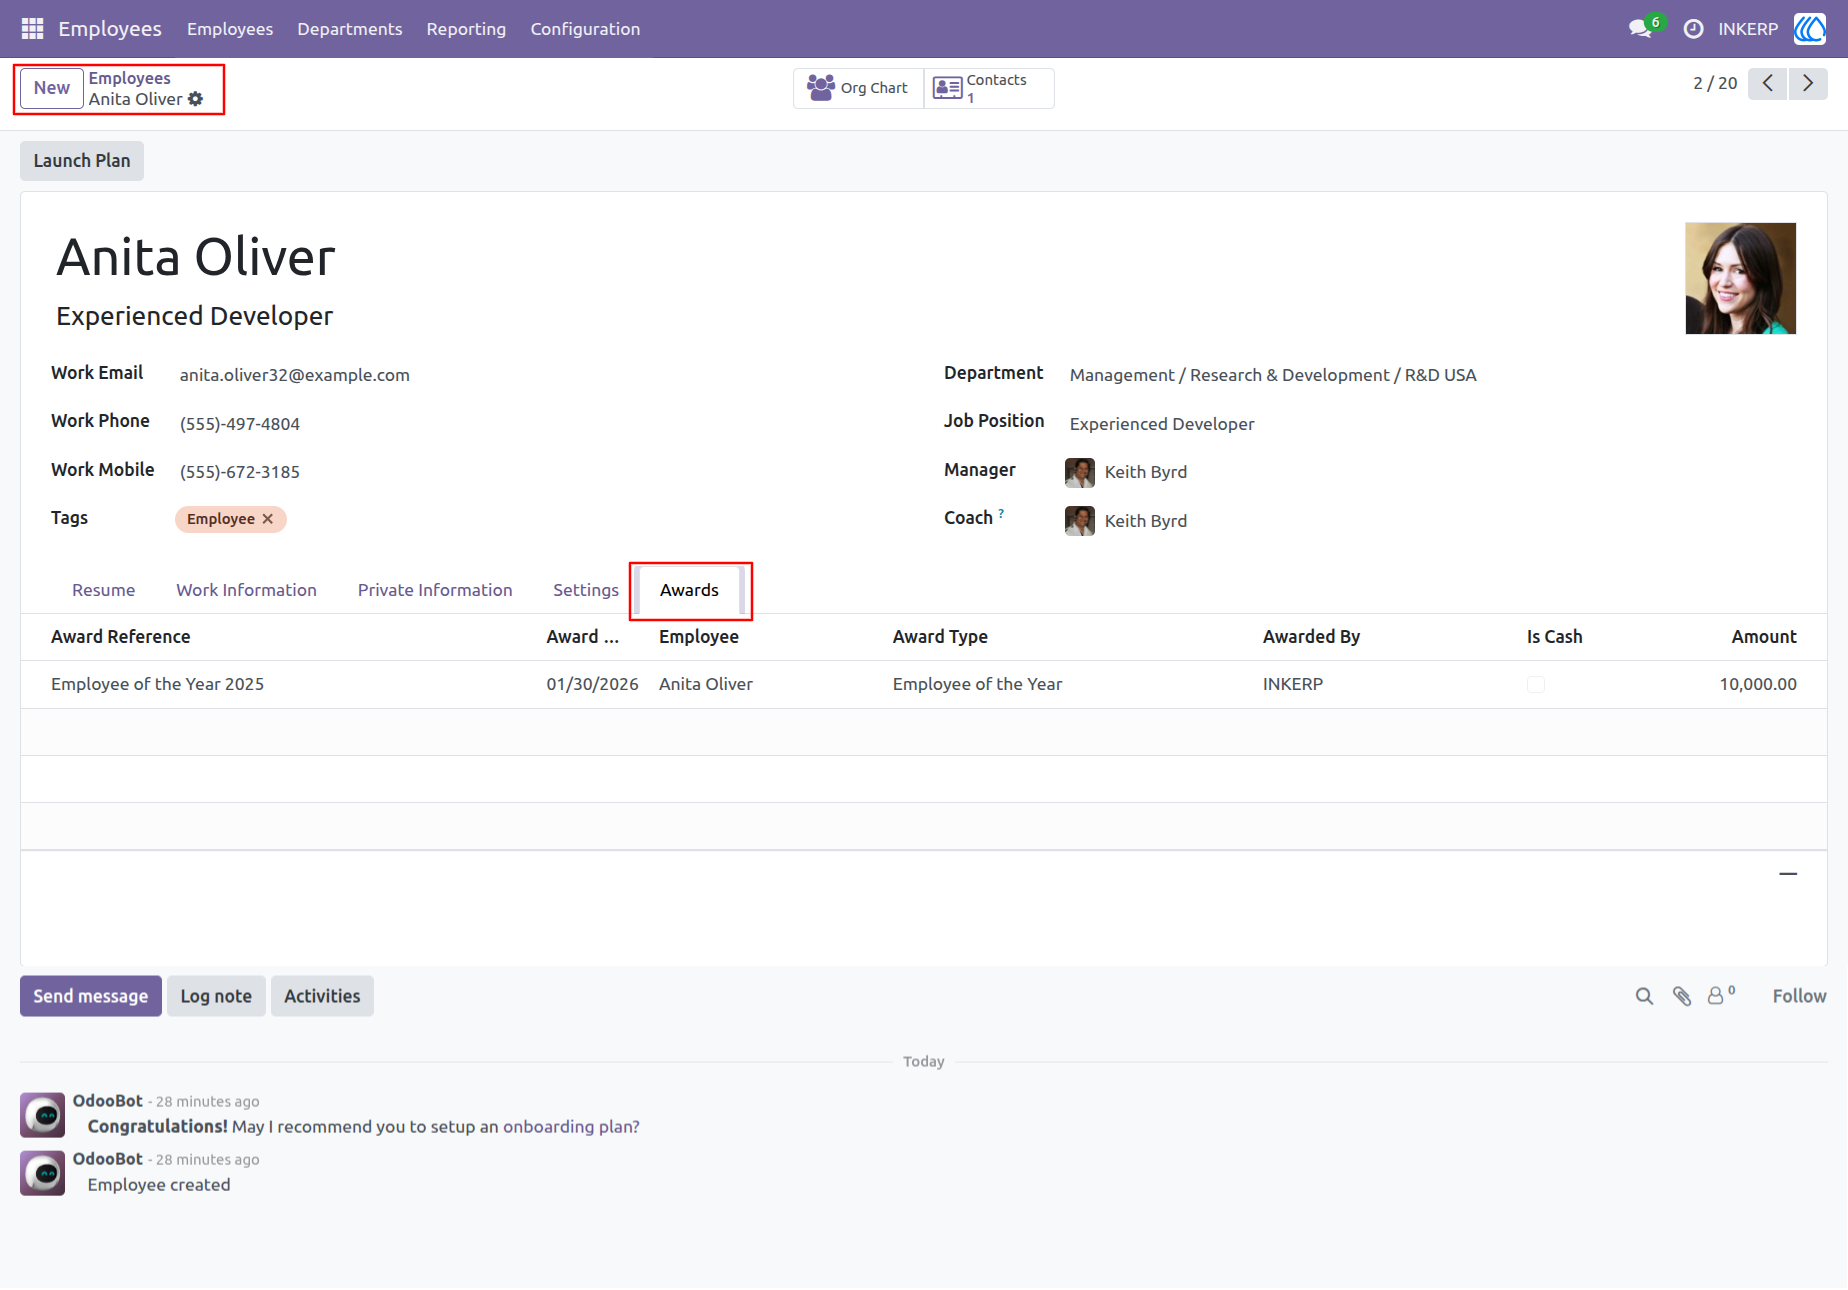Toggle the Is Cash checkbox
The height and width of the screenshot is (1290, 1848).
1536,685
